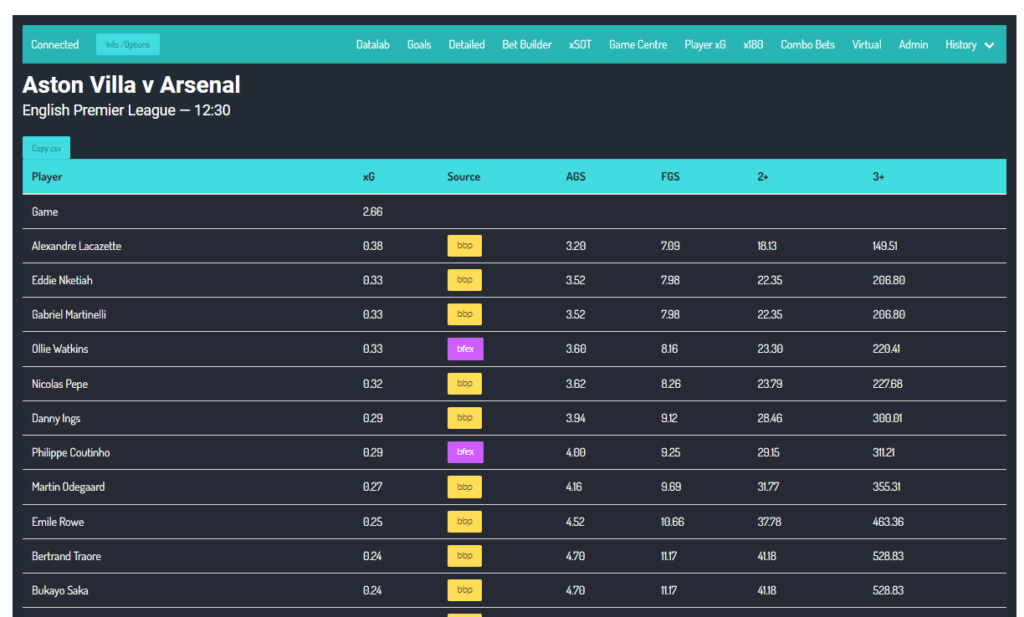Select the Alexandre Lacazette player name
The height and width of the screenshot is (617, 1024).
76,246
